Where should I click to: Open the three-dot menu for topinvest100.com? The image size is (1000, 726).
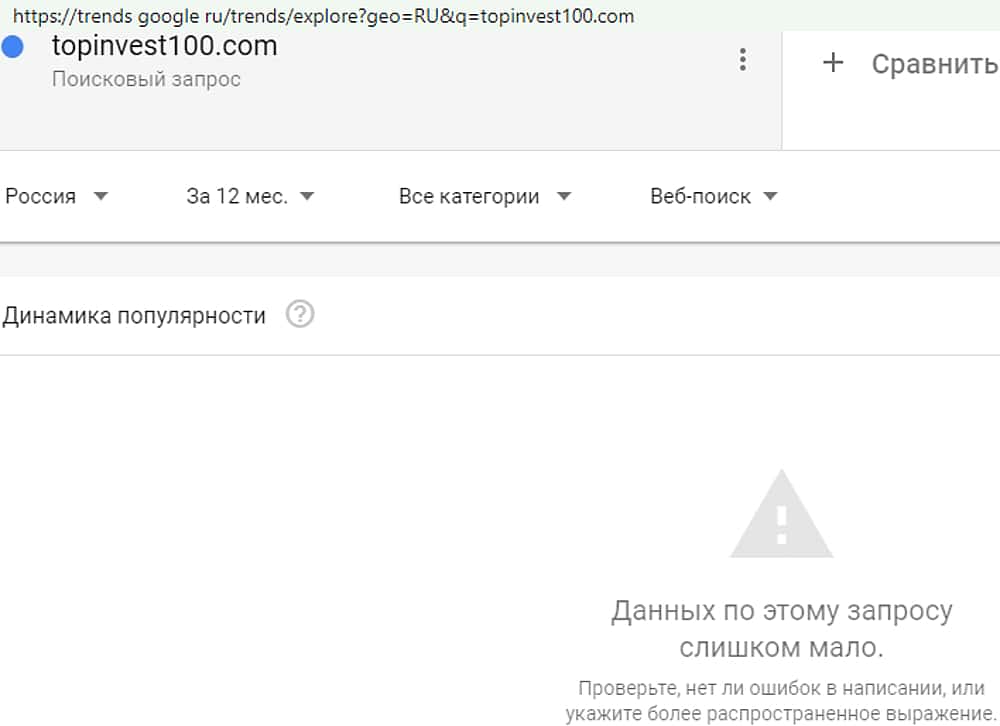coord(742,59)
